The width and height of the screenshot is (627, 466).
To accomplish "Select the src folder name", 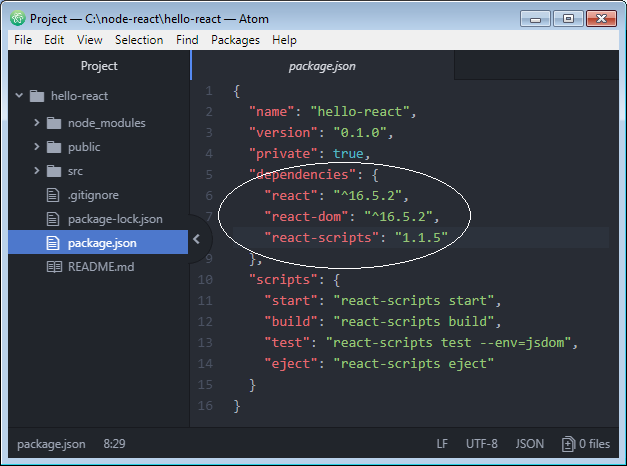I will pyautogui.click(x=75, y=171).
